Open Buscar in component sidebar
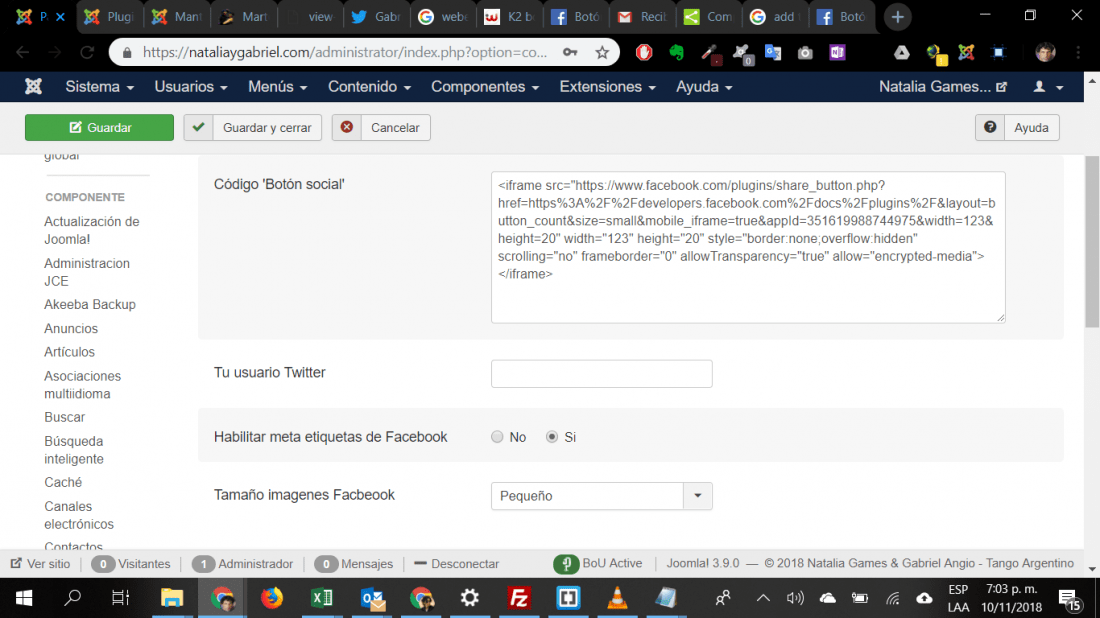 (65, 417)
